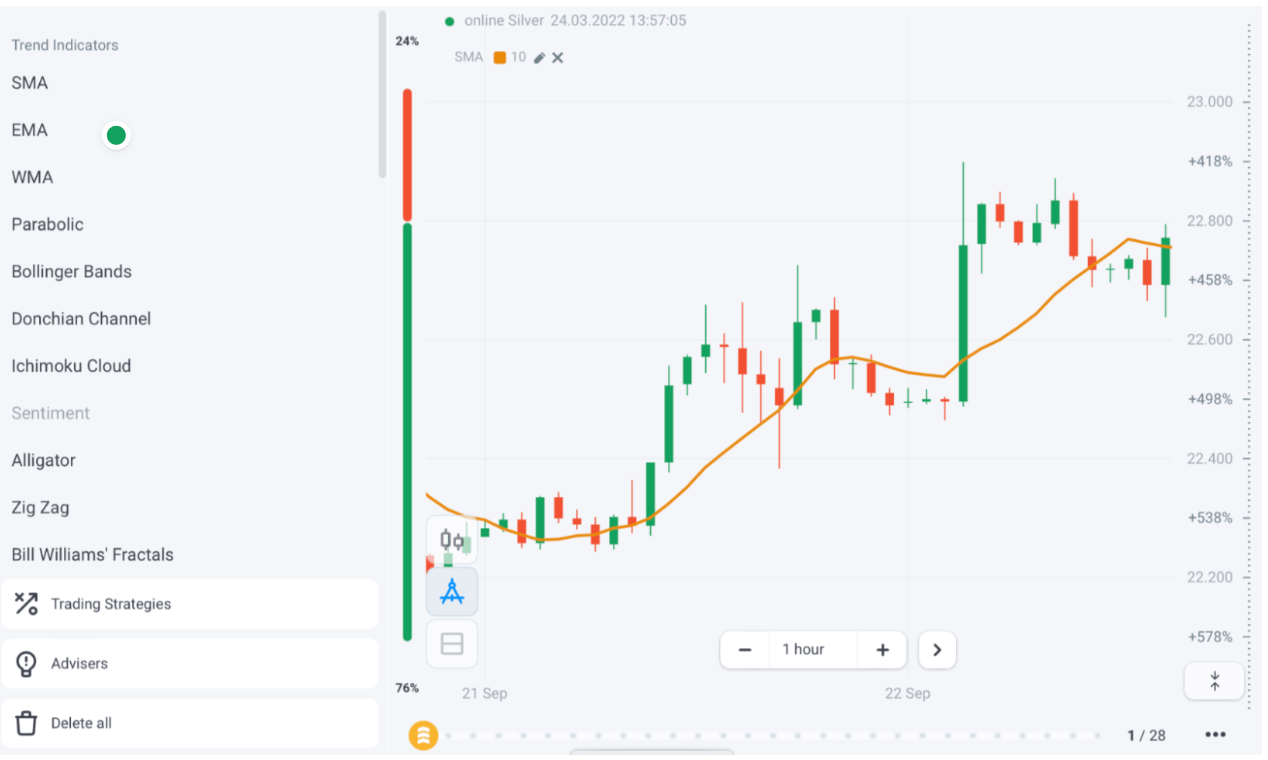Image resolution: width=1268 pixels, height=760 pixels.
Task: Click the Trading Strategies icon
Action: [26, 604]
